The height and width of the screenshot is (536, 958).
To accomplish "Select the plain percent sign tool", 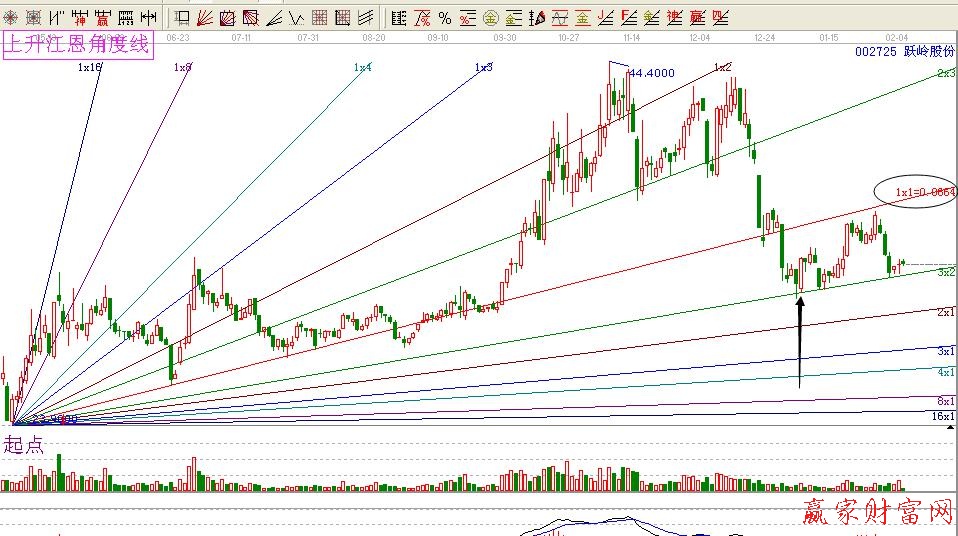I will [x=445, y=17].
